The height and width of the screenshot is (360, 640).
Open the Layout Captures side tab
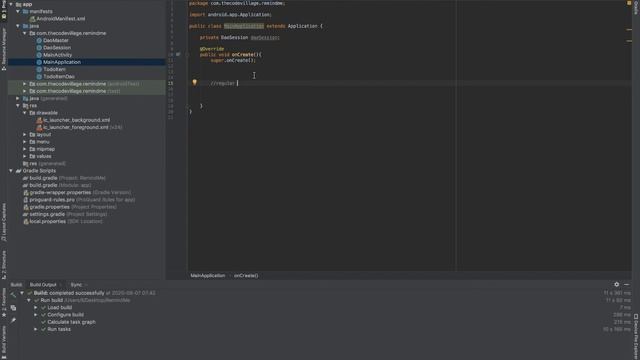(4, 222)
